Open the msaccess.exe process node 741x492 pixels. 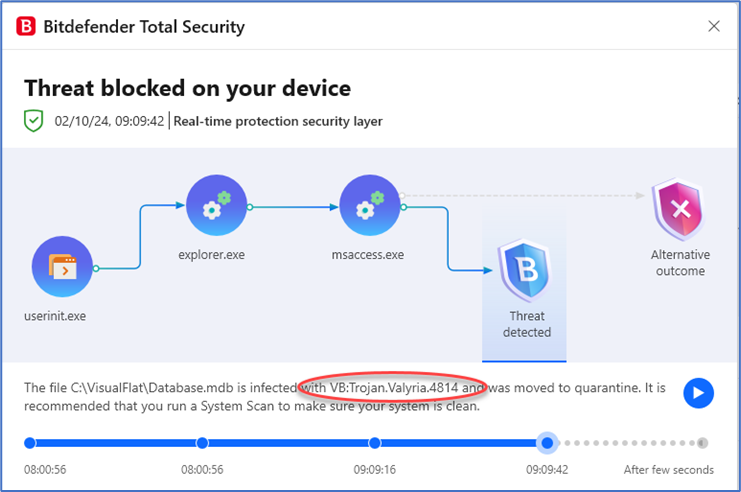tap(370, 205)
